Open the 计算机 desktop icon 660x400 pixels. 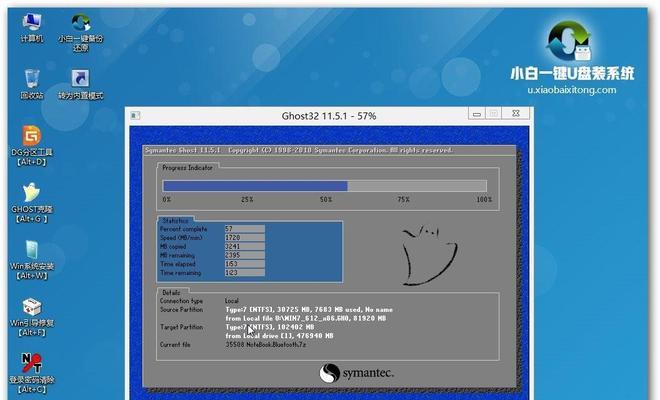(x=31, y=22)
